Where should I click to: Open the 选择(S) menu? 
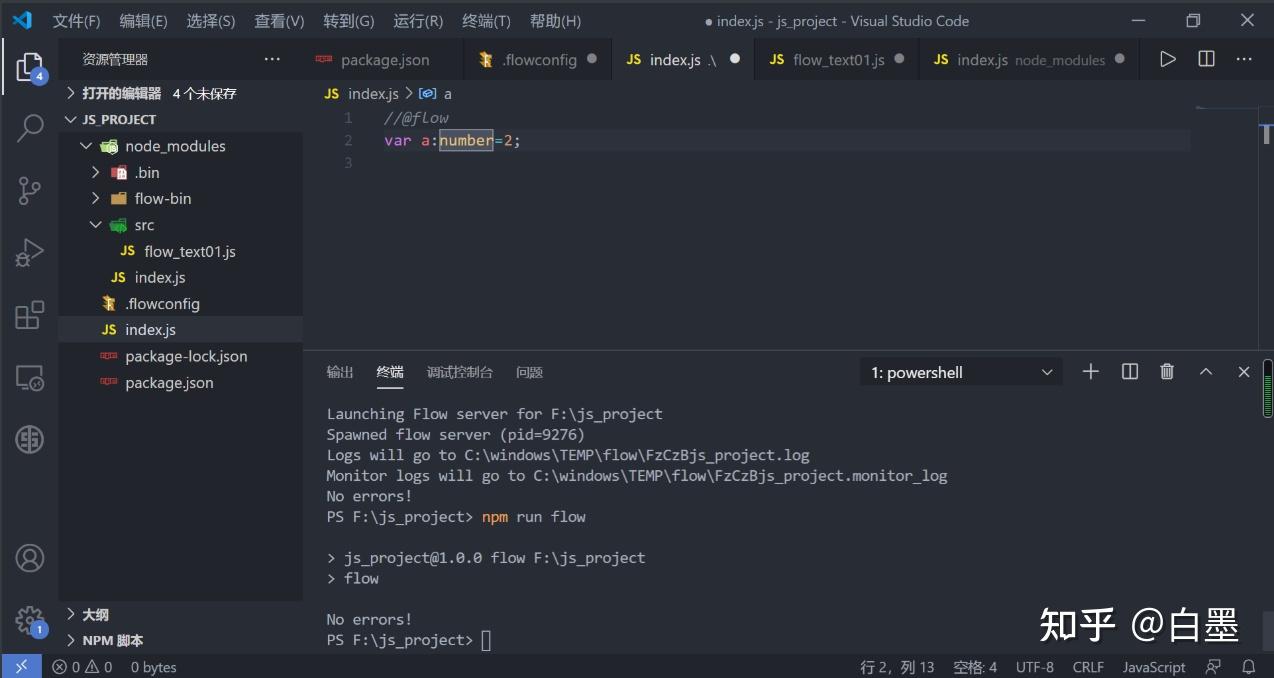pyautogui.click(x=211, y=21)
